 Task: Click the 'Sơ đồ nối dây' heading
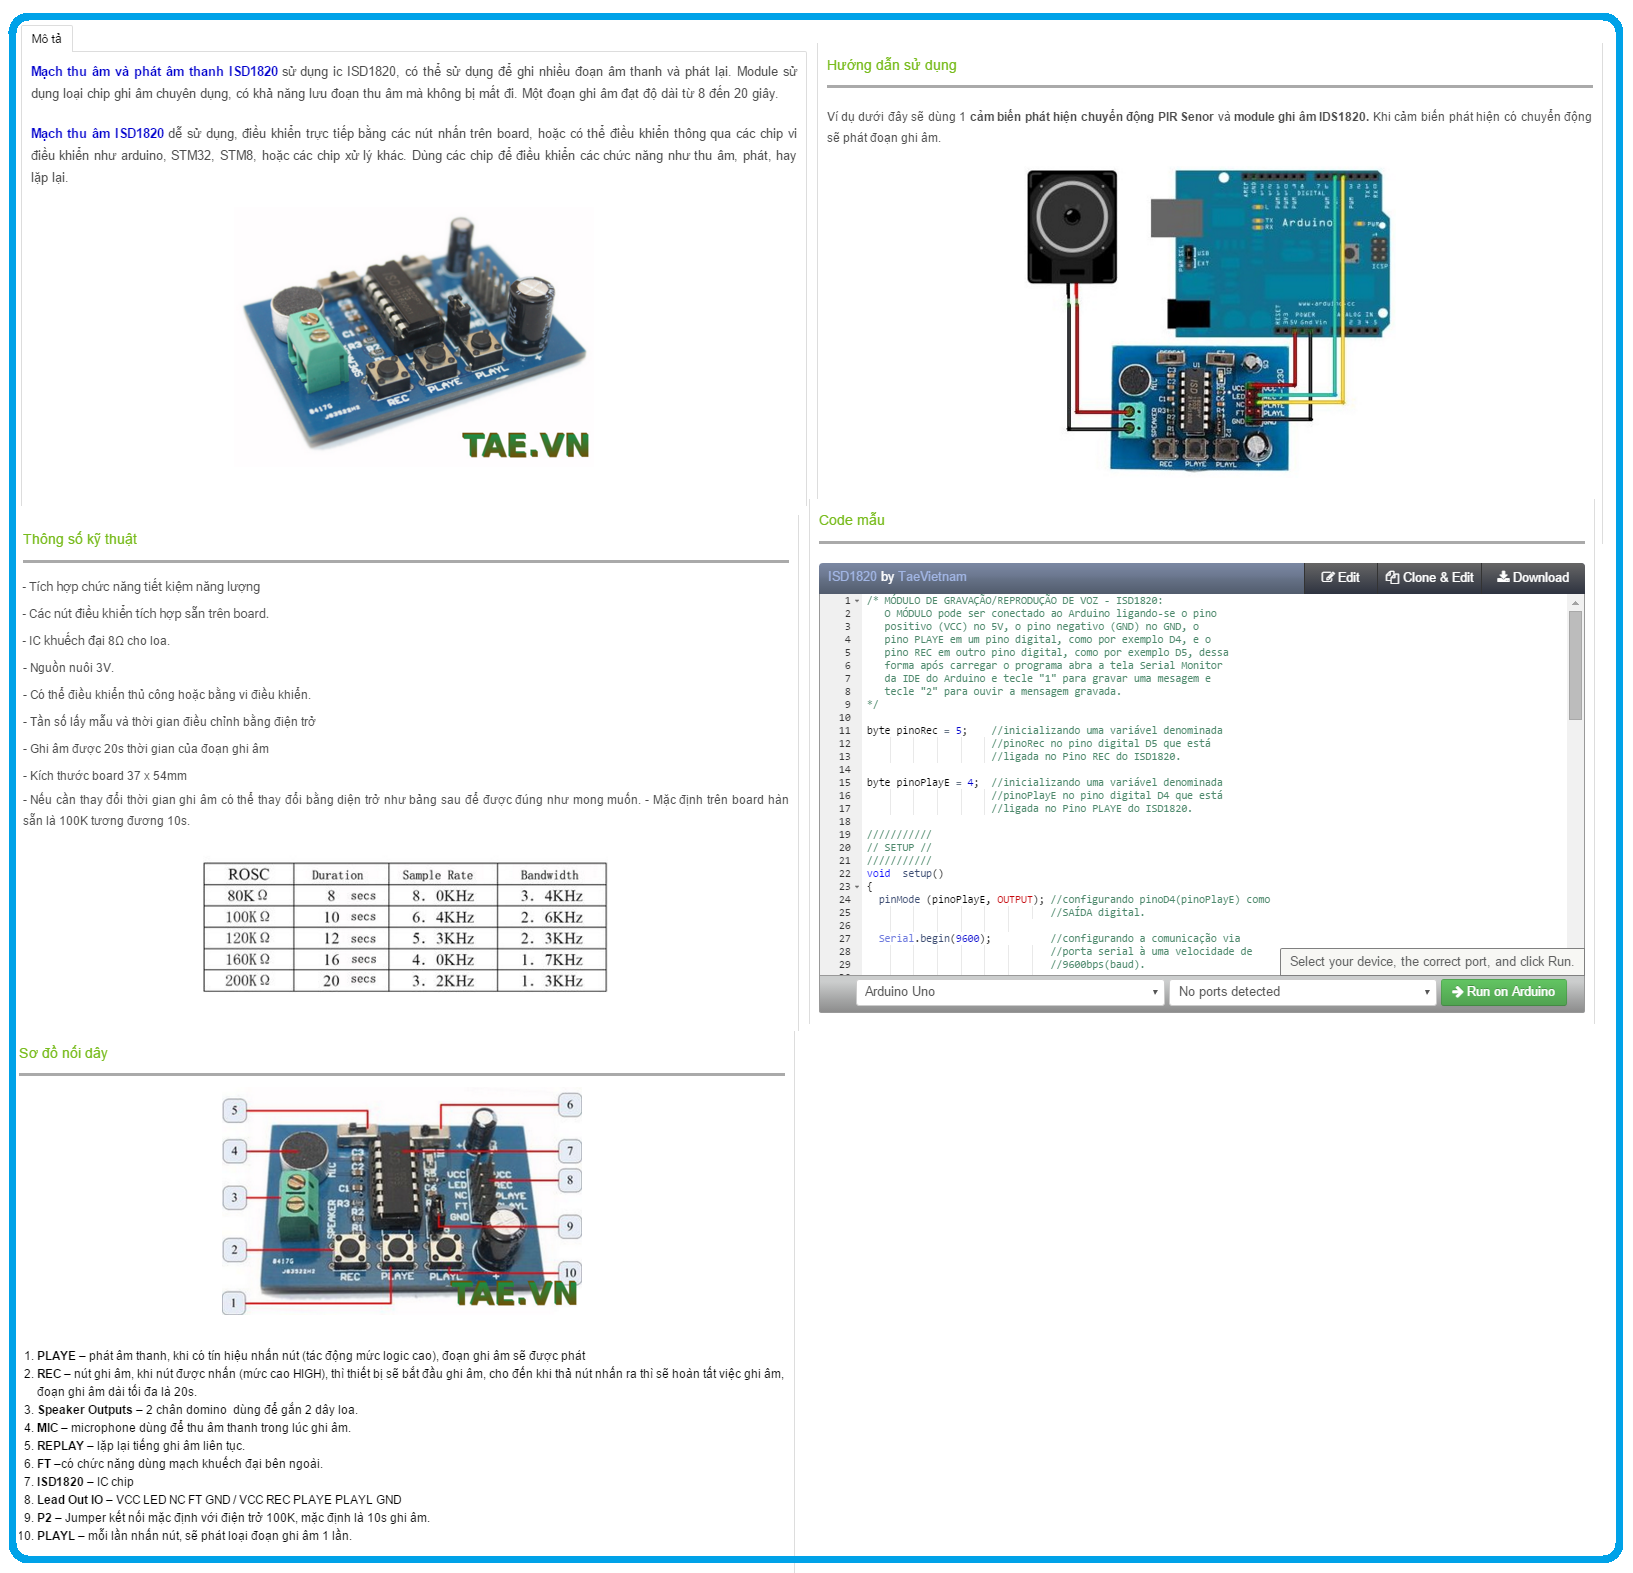click(x=63, y=1053)
